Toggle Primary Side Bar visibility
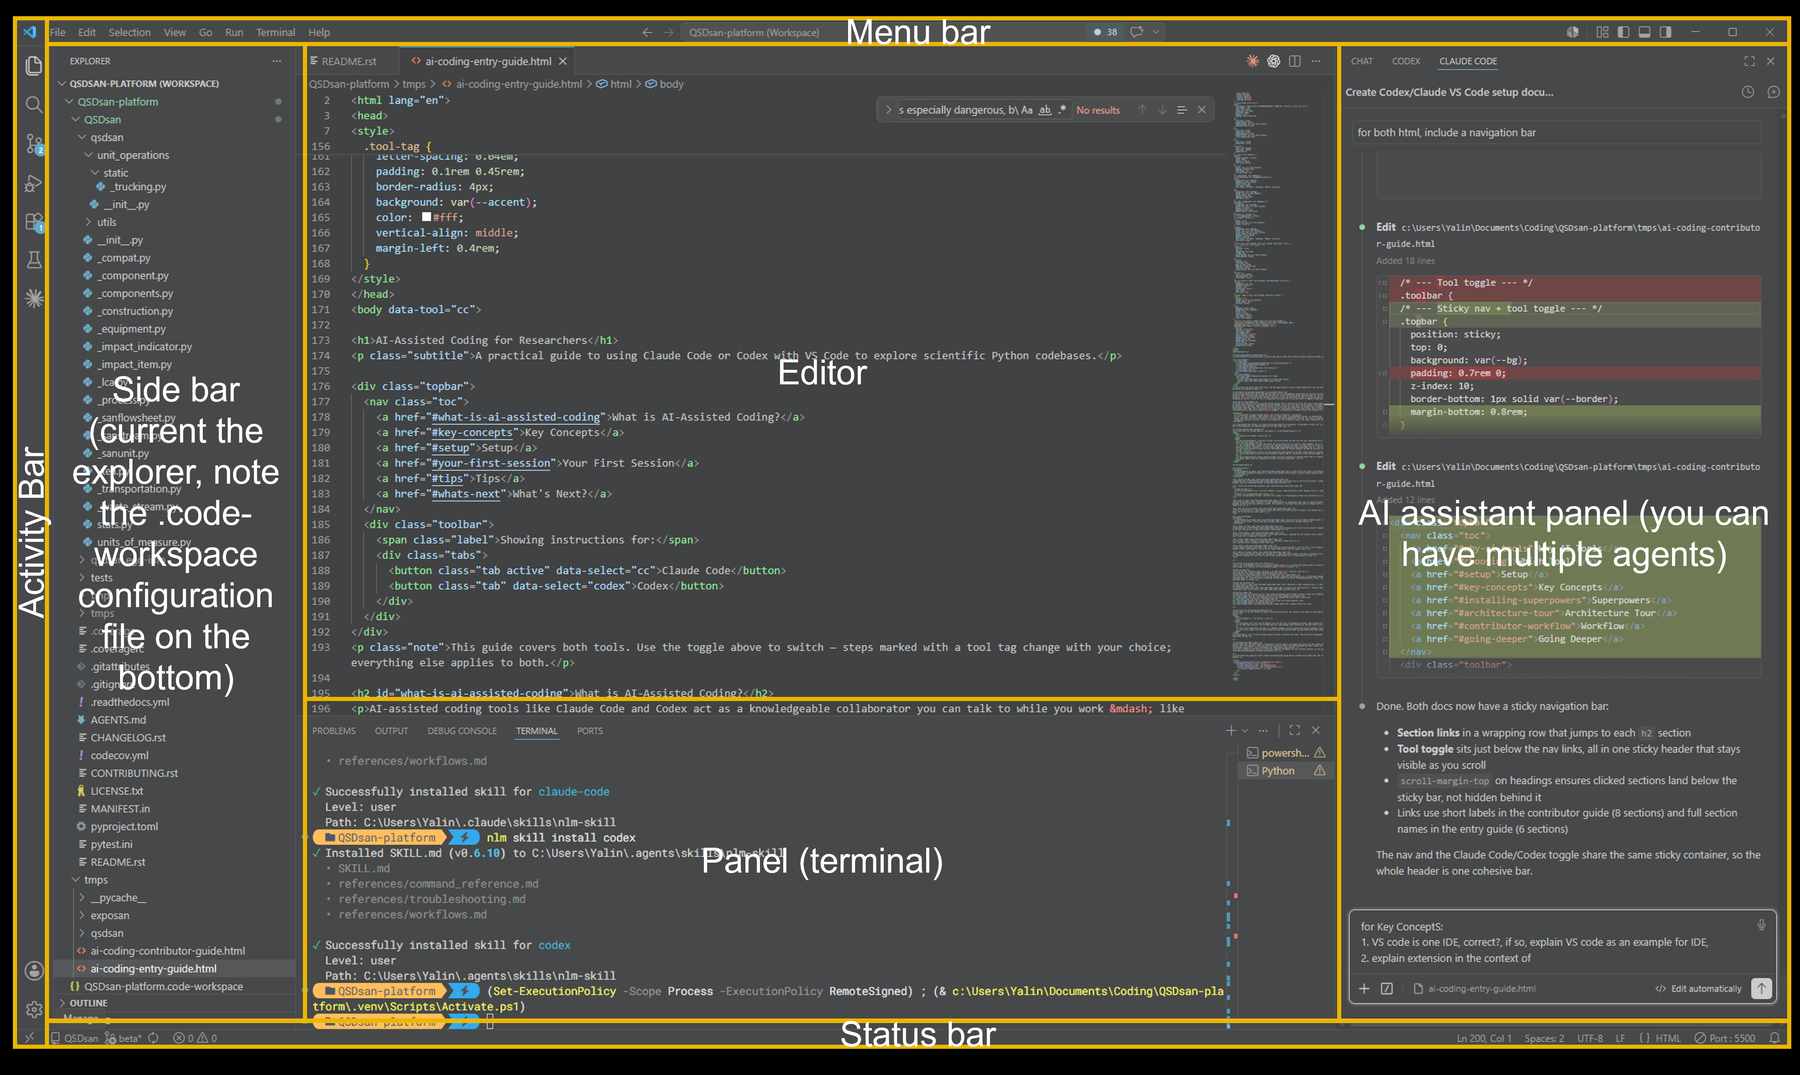 coord(1623,32)
